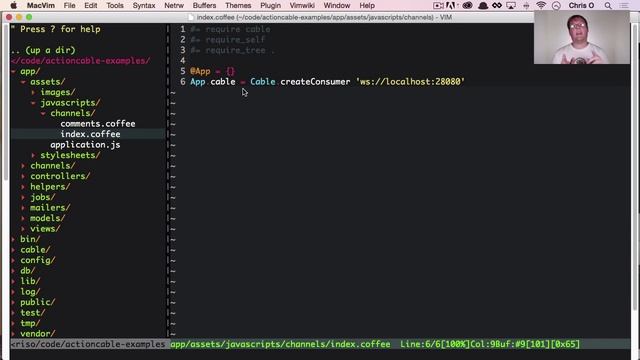640x360 pixels.
Task: Open the Netrw menu
Action: coord(174,5)
